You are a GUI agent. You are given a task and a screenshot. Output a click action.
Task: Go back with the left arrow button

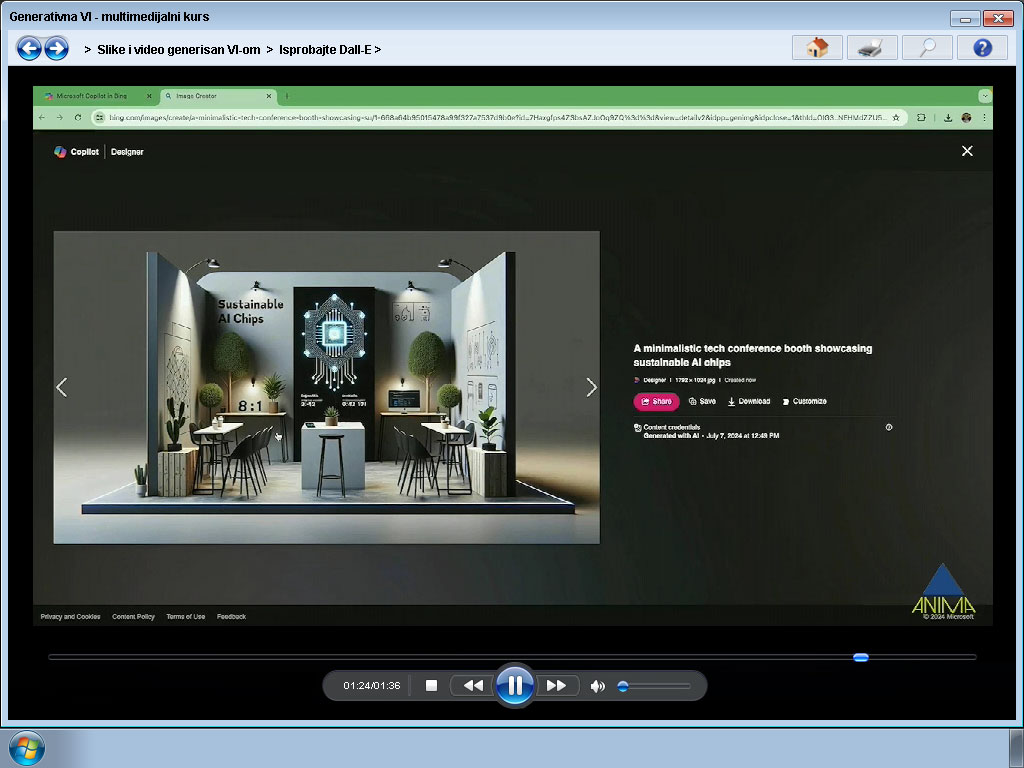pos(29,48)
